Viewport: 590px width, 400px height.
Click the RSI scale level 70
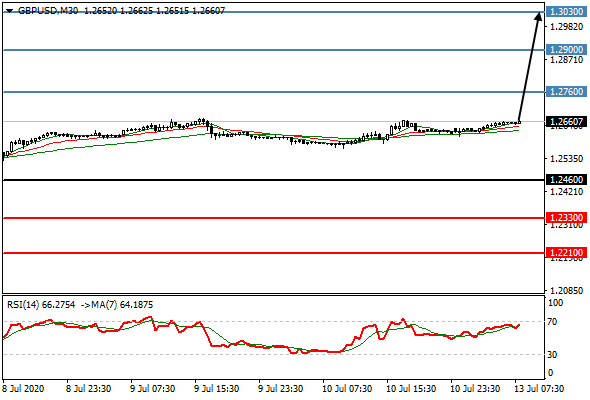tap(552, 322)
